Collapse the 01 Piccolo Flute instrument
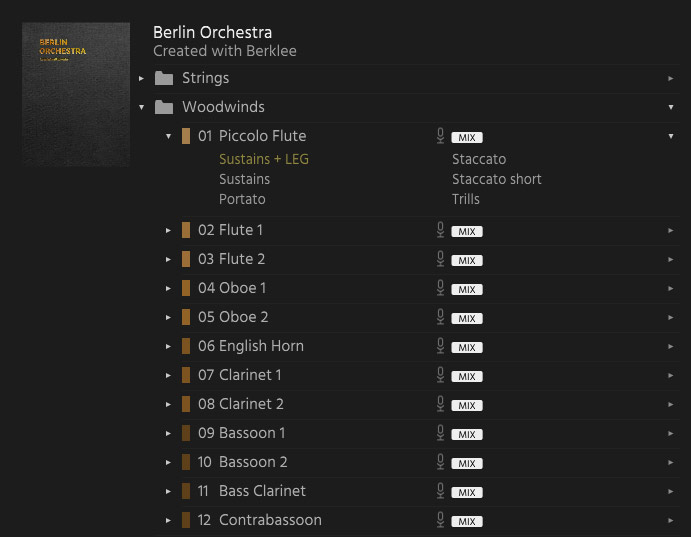691x537 pixels. [x=169, y=136]
